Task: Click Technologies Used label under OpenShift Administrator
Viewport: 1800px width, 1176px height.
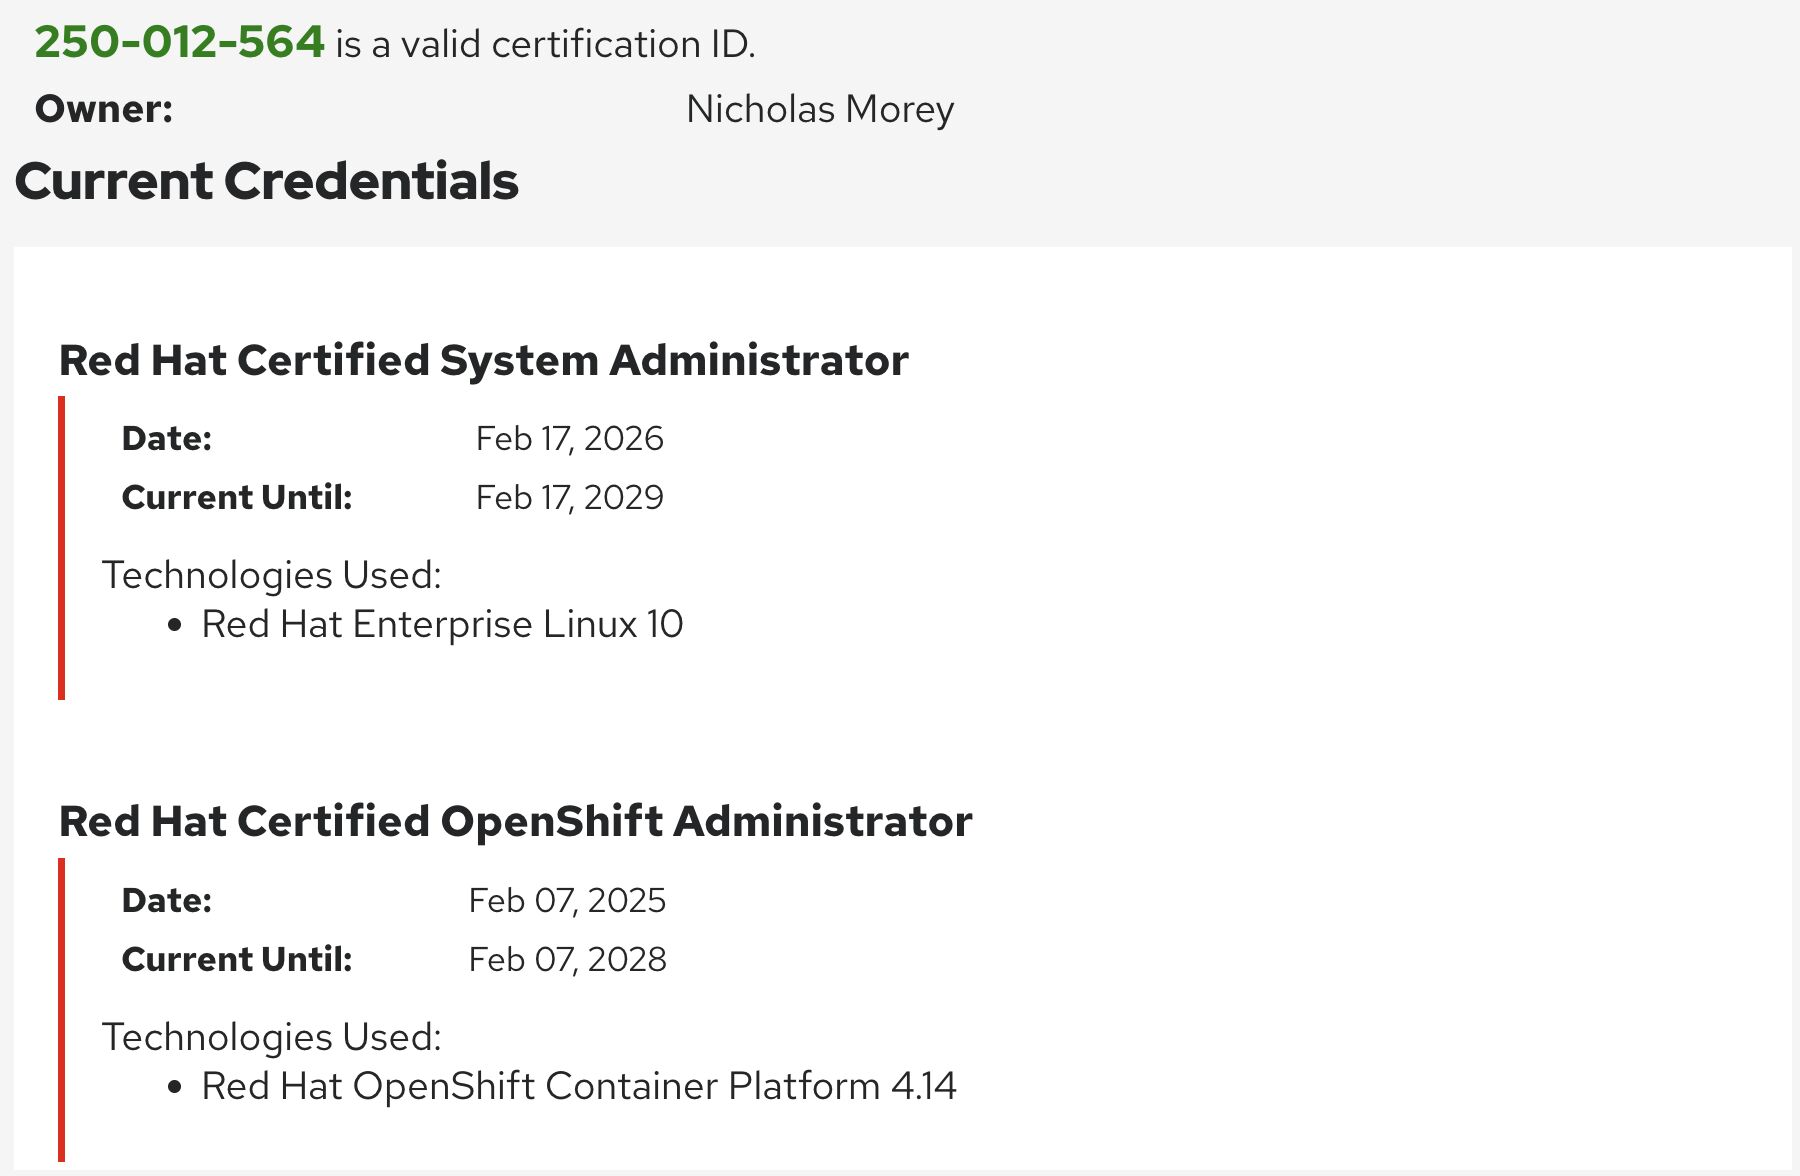Action: pos(272,1037)
